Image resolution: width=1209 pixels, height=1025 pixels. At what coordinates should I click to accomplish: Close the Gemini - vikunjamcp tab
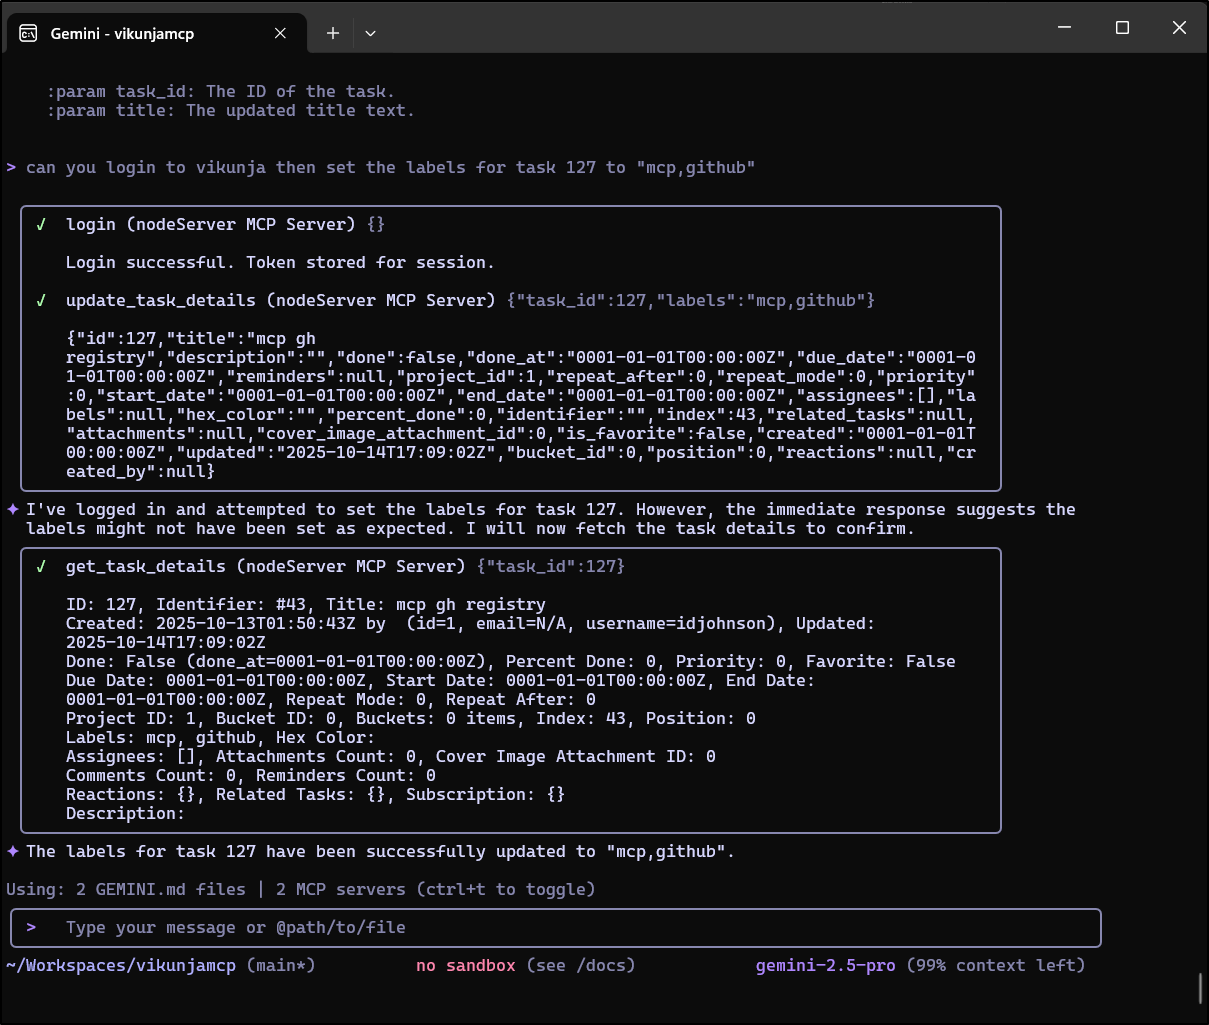[280, 33]
